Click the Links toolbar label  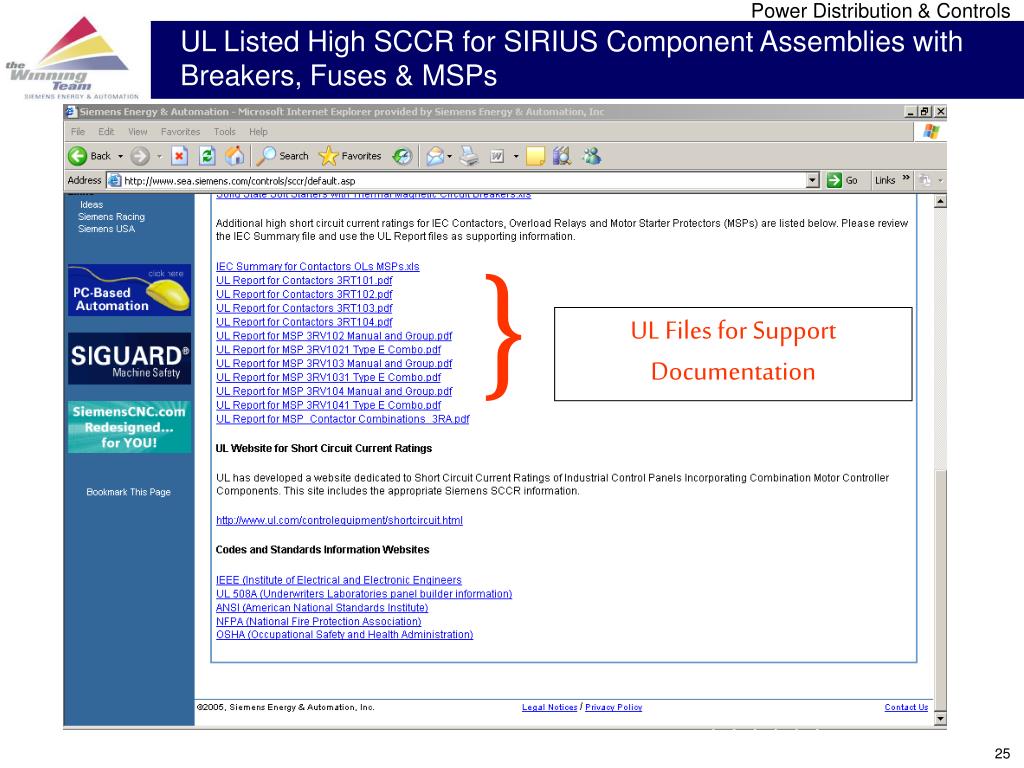(885, 181)
